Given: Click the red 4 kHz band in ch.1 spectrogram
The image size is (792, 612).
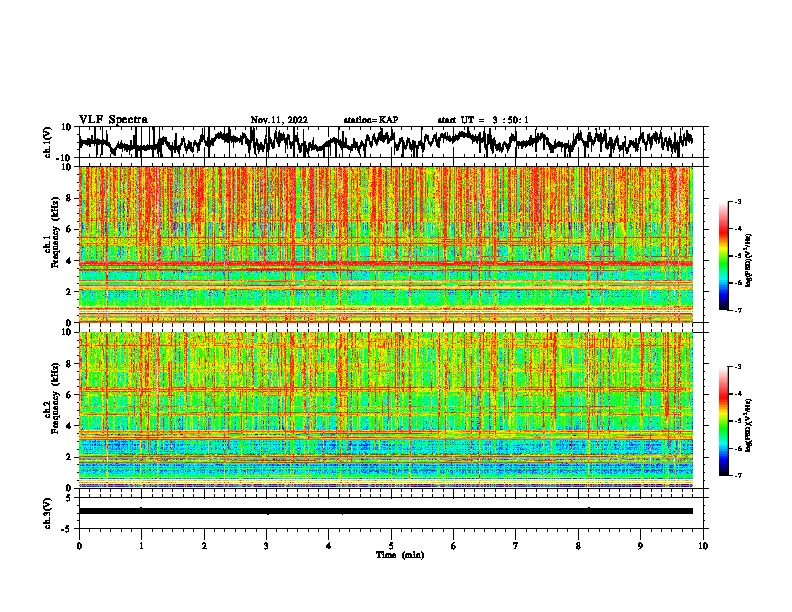Looking at the screenshot, I should [385, 264].
